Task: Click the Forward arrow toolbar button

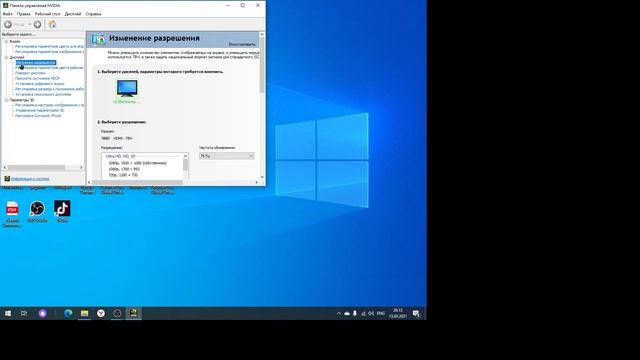Action: pos(37,24)
